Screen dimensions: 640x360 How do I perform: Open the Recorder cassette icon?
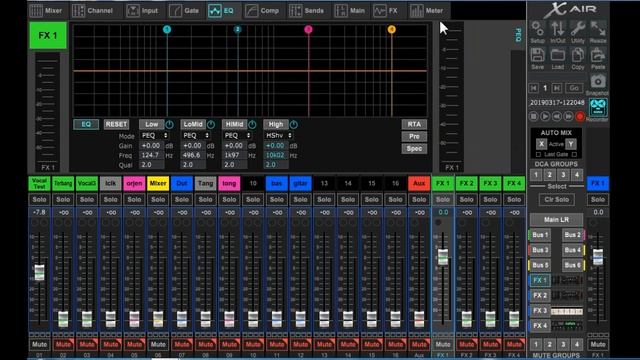coord(598,107)
